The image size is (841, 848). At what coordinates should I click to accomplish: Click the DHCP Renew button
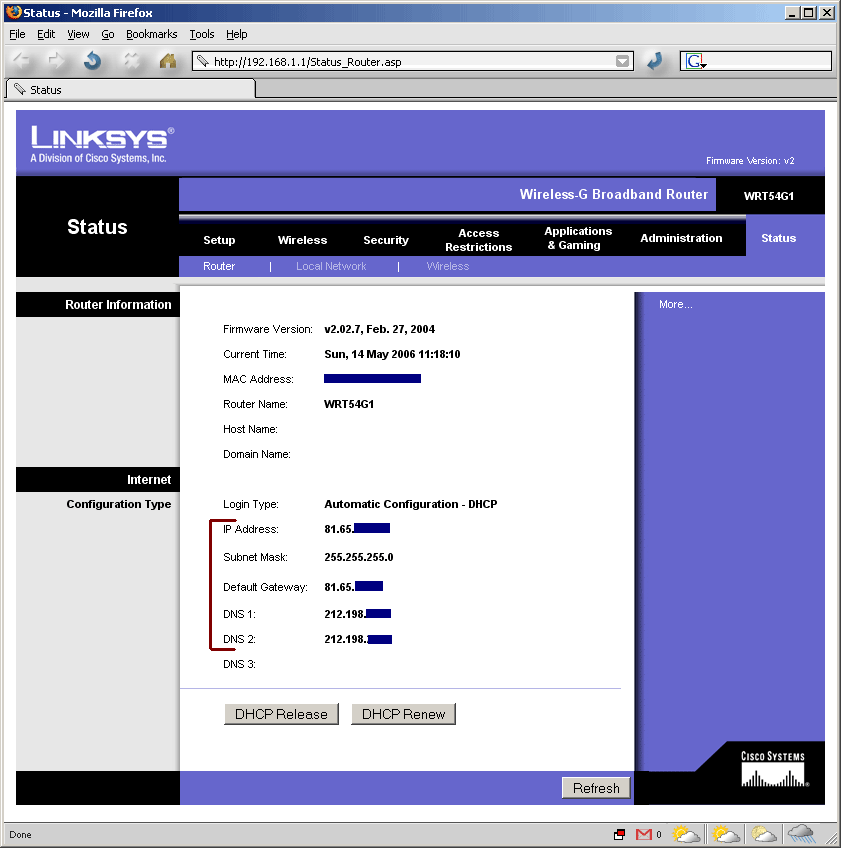403,714
